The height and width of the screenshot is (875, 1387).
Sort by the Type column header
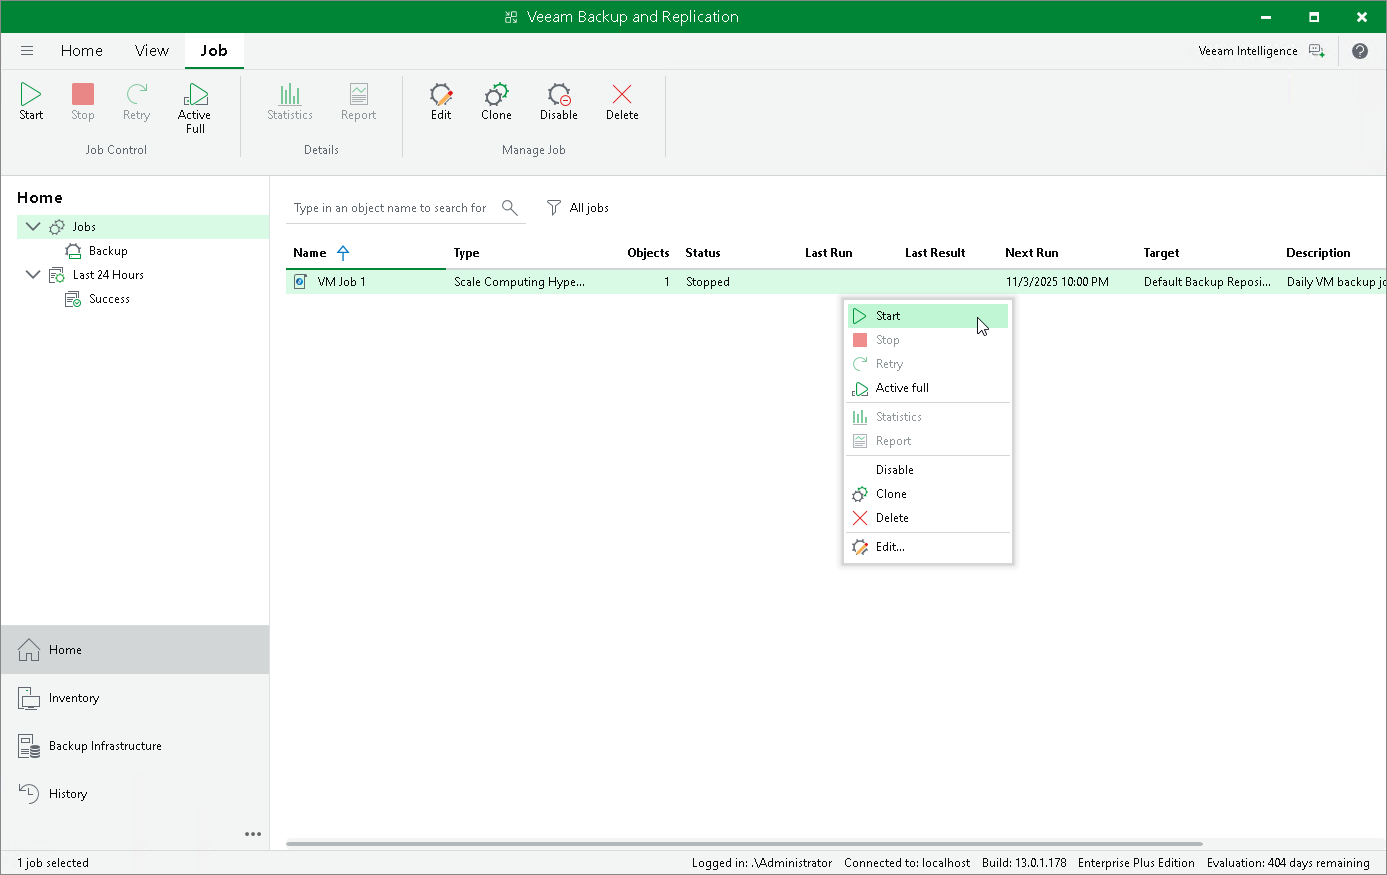[x=466, y=253]
